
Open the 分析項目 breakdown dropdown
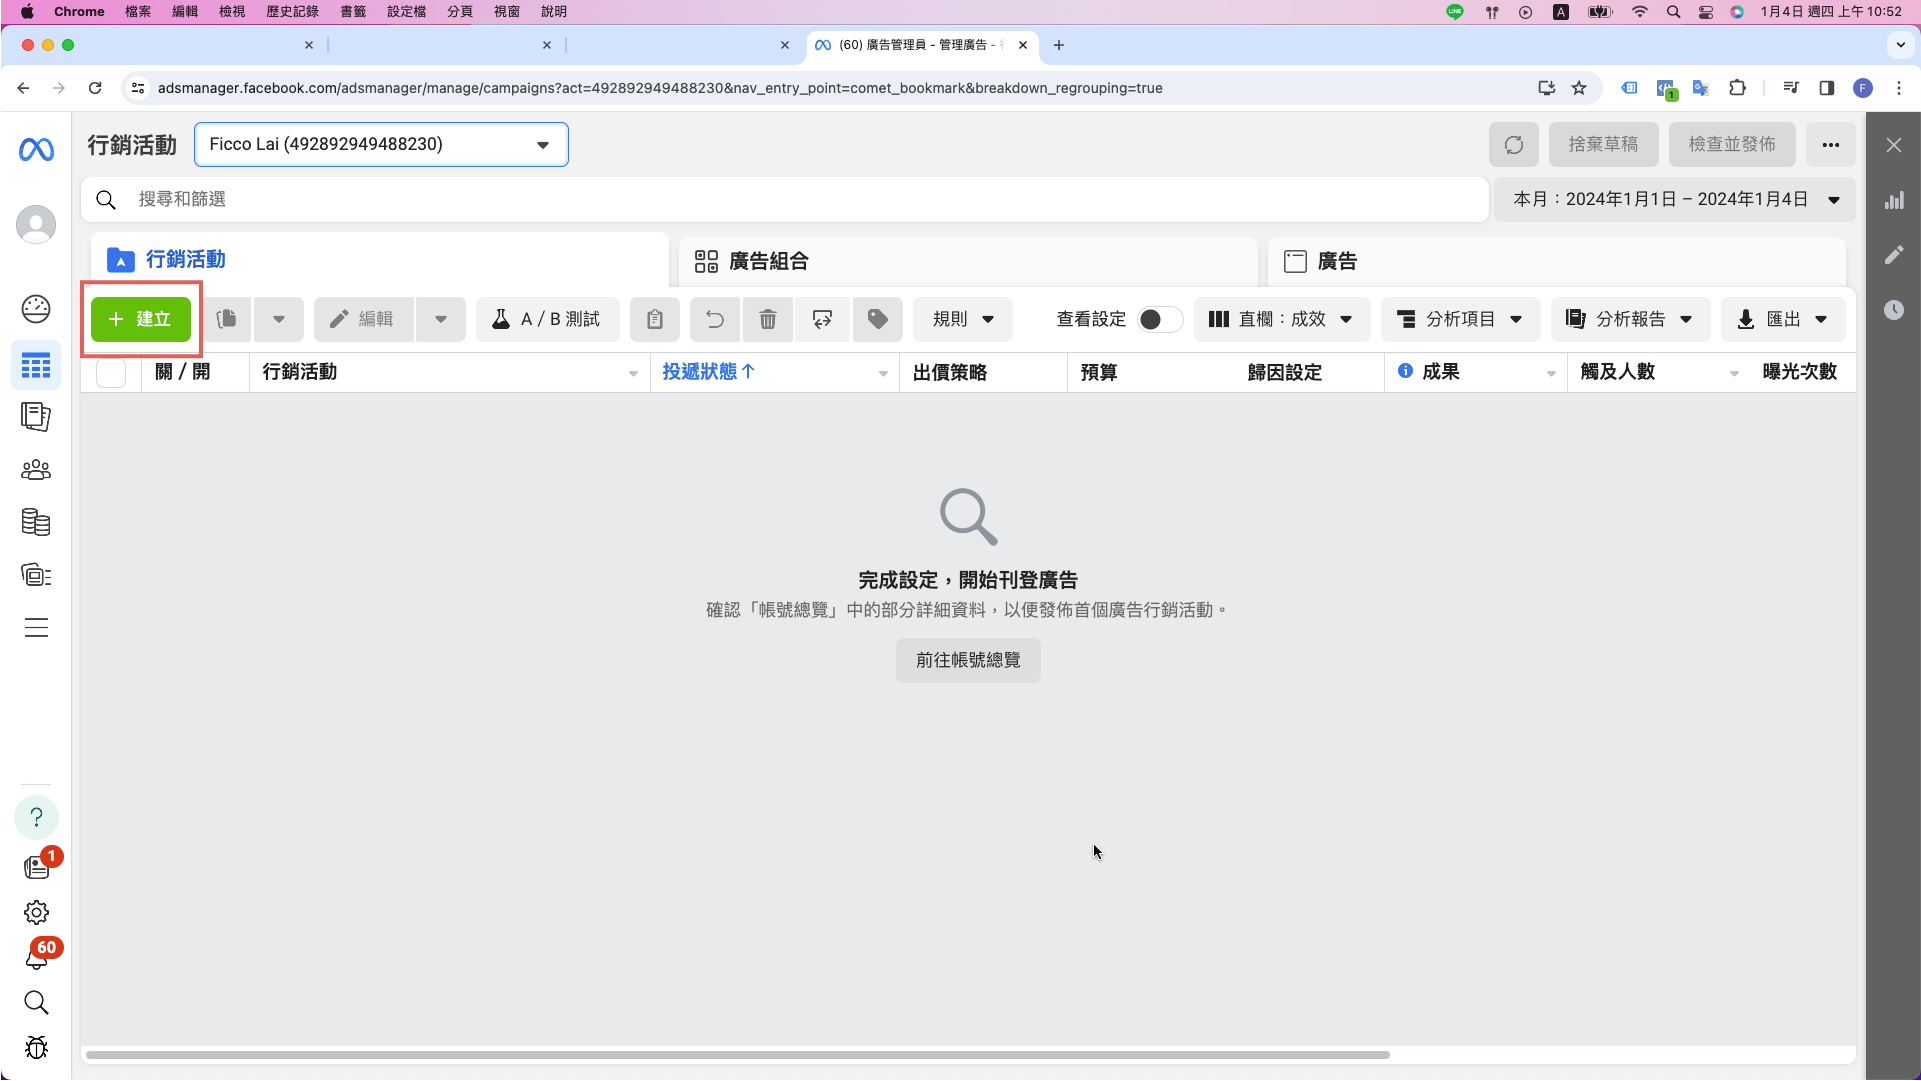1460,320
